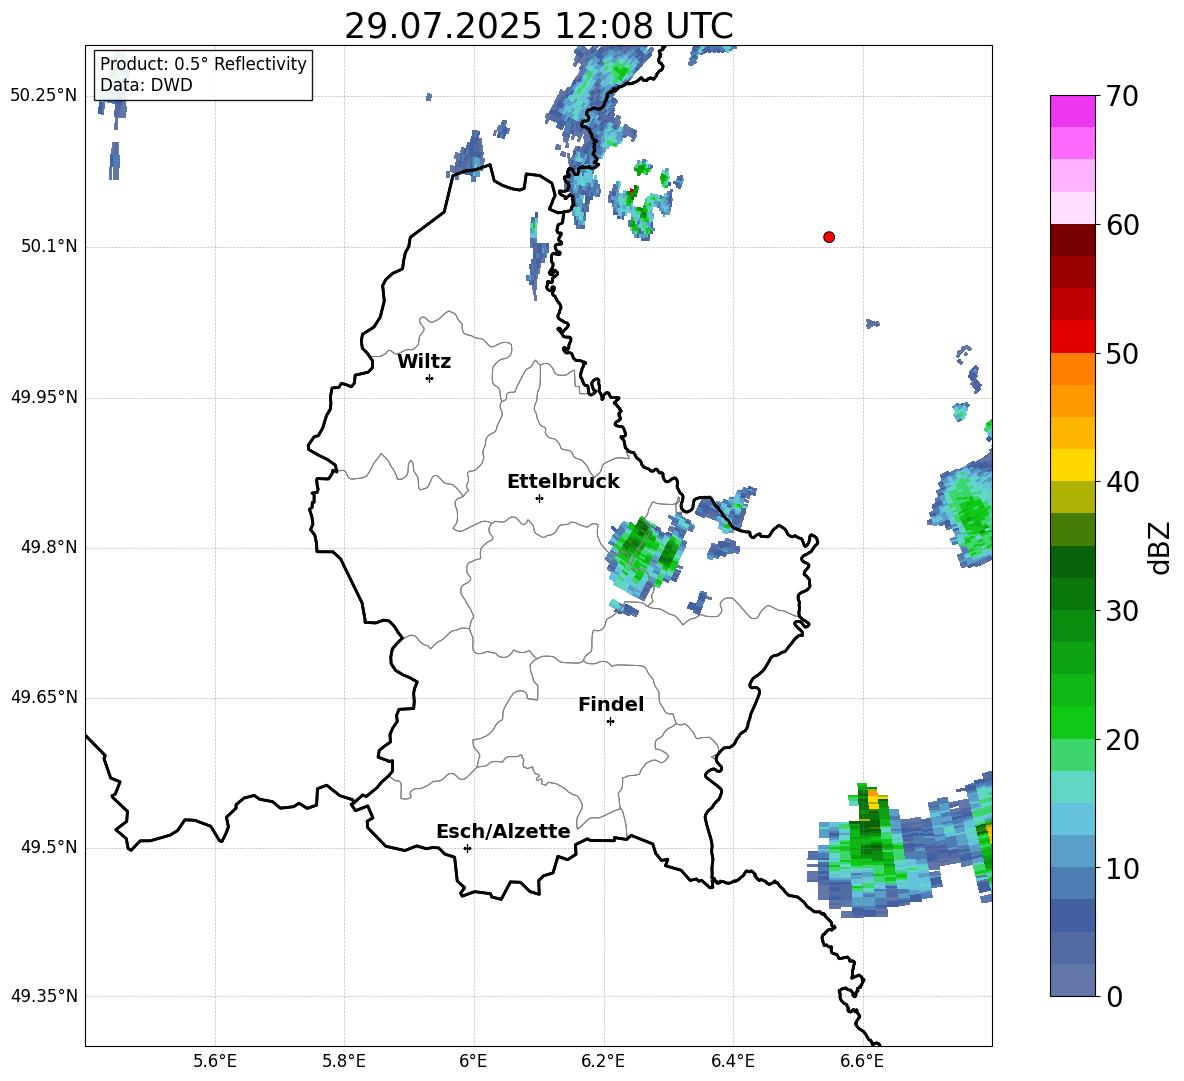1184x1081 pixels.
Task: Click the 49.65°N latitude label
Action: click(43, 697)
